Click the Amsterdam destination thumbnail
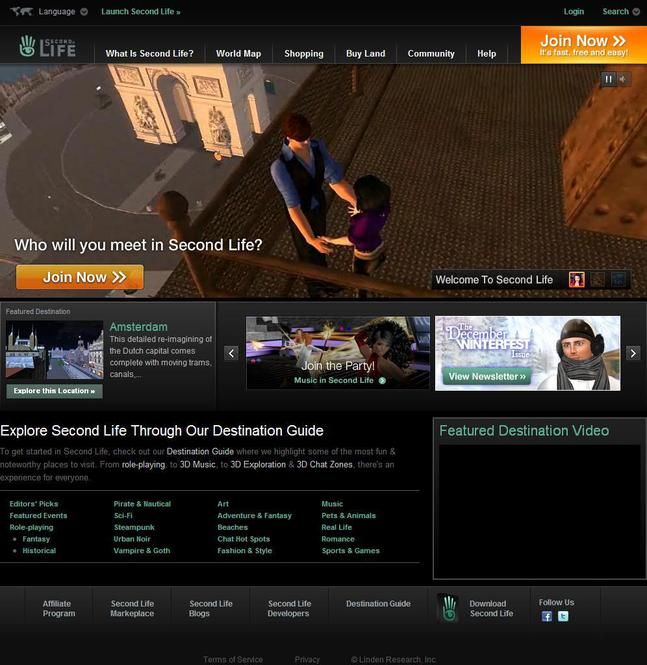This screenshot has height=665, width=647. click(54, 350)
